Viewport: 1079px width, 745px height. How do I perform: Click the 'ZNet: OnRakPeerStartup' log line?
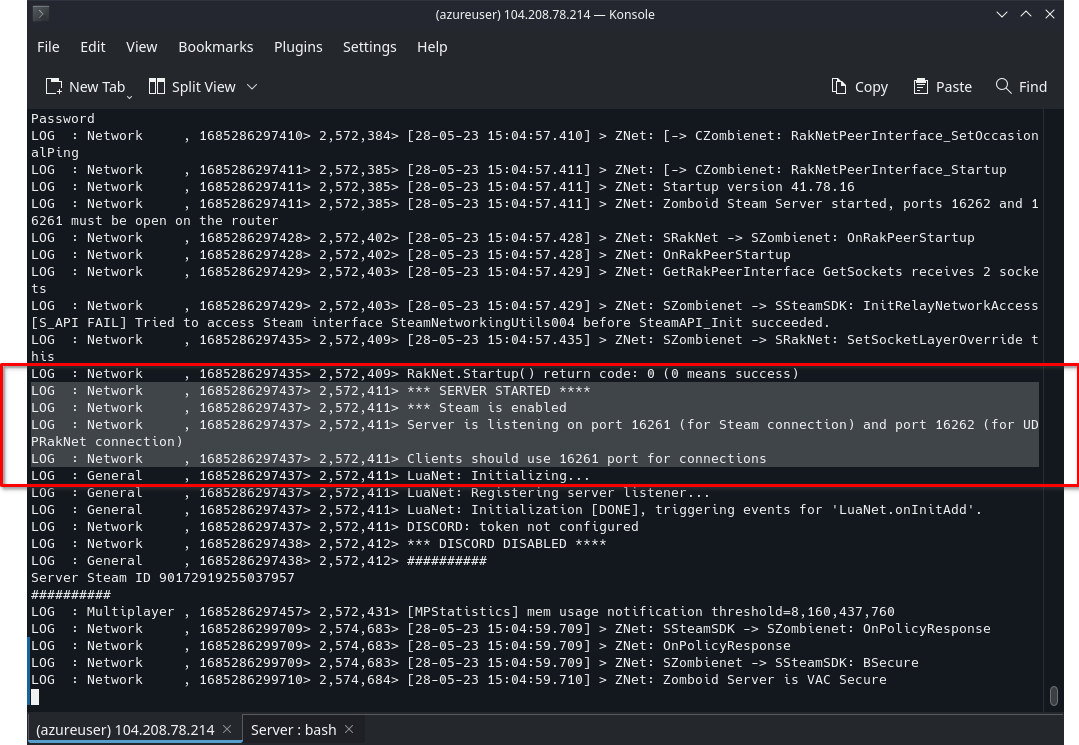411,255
